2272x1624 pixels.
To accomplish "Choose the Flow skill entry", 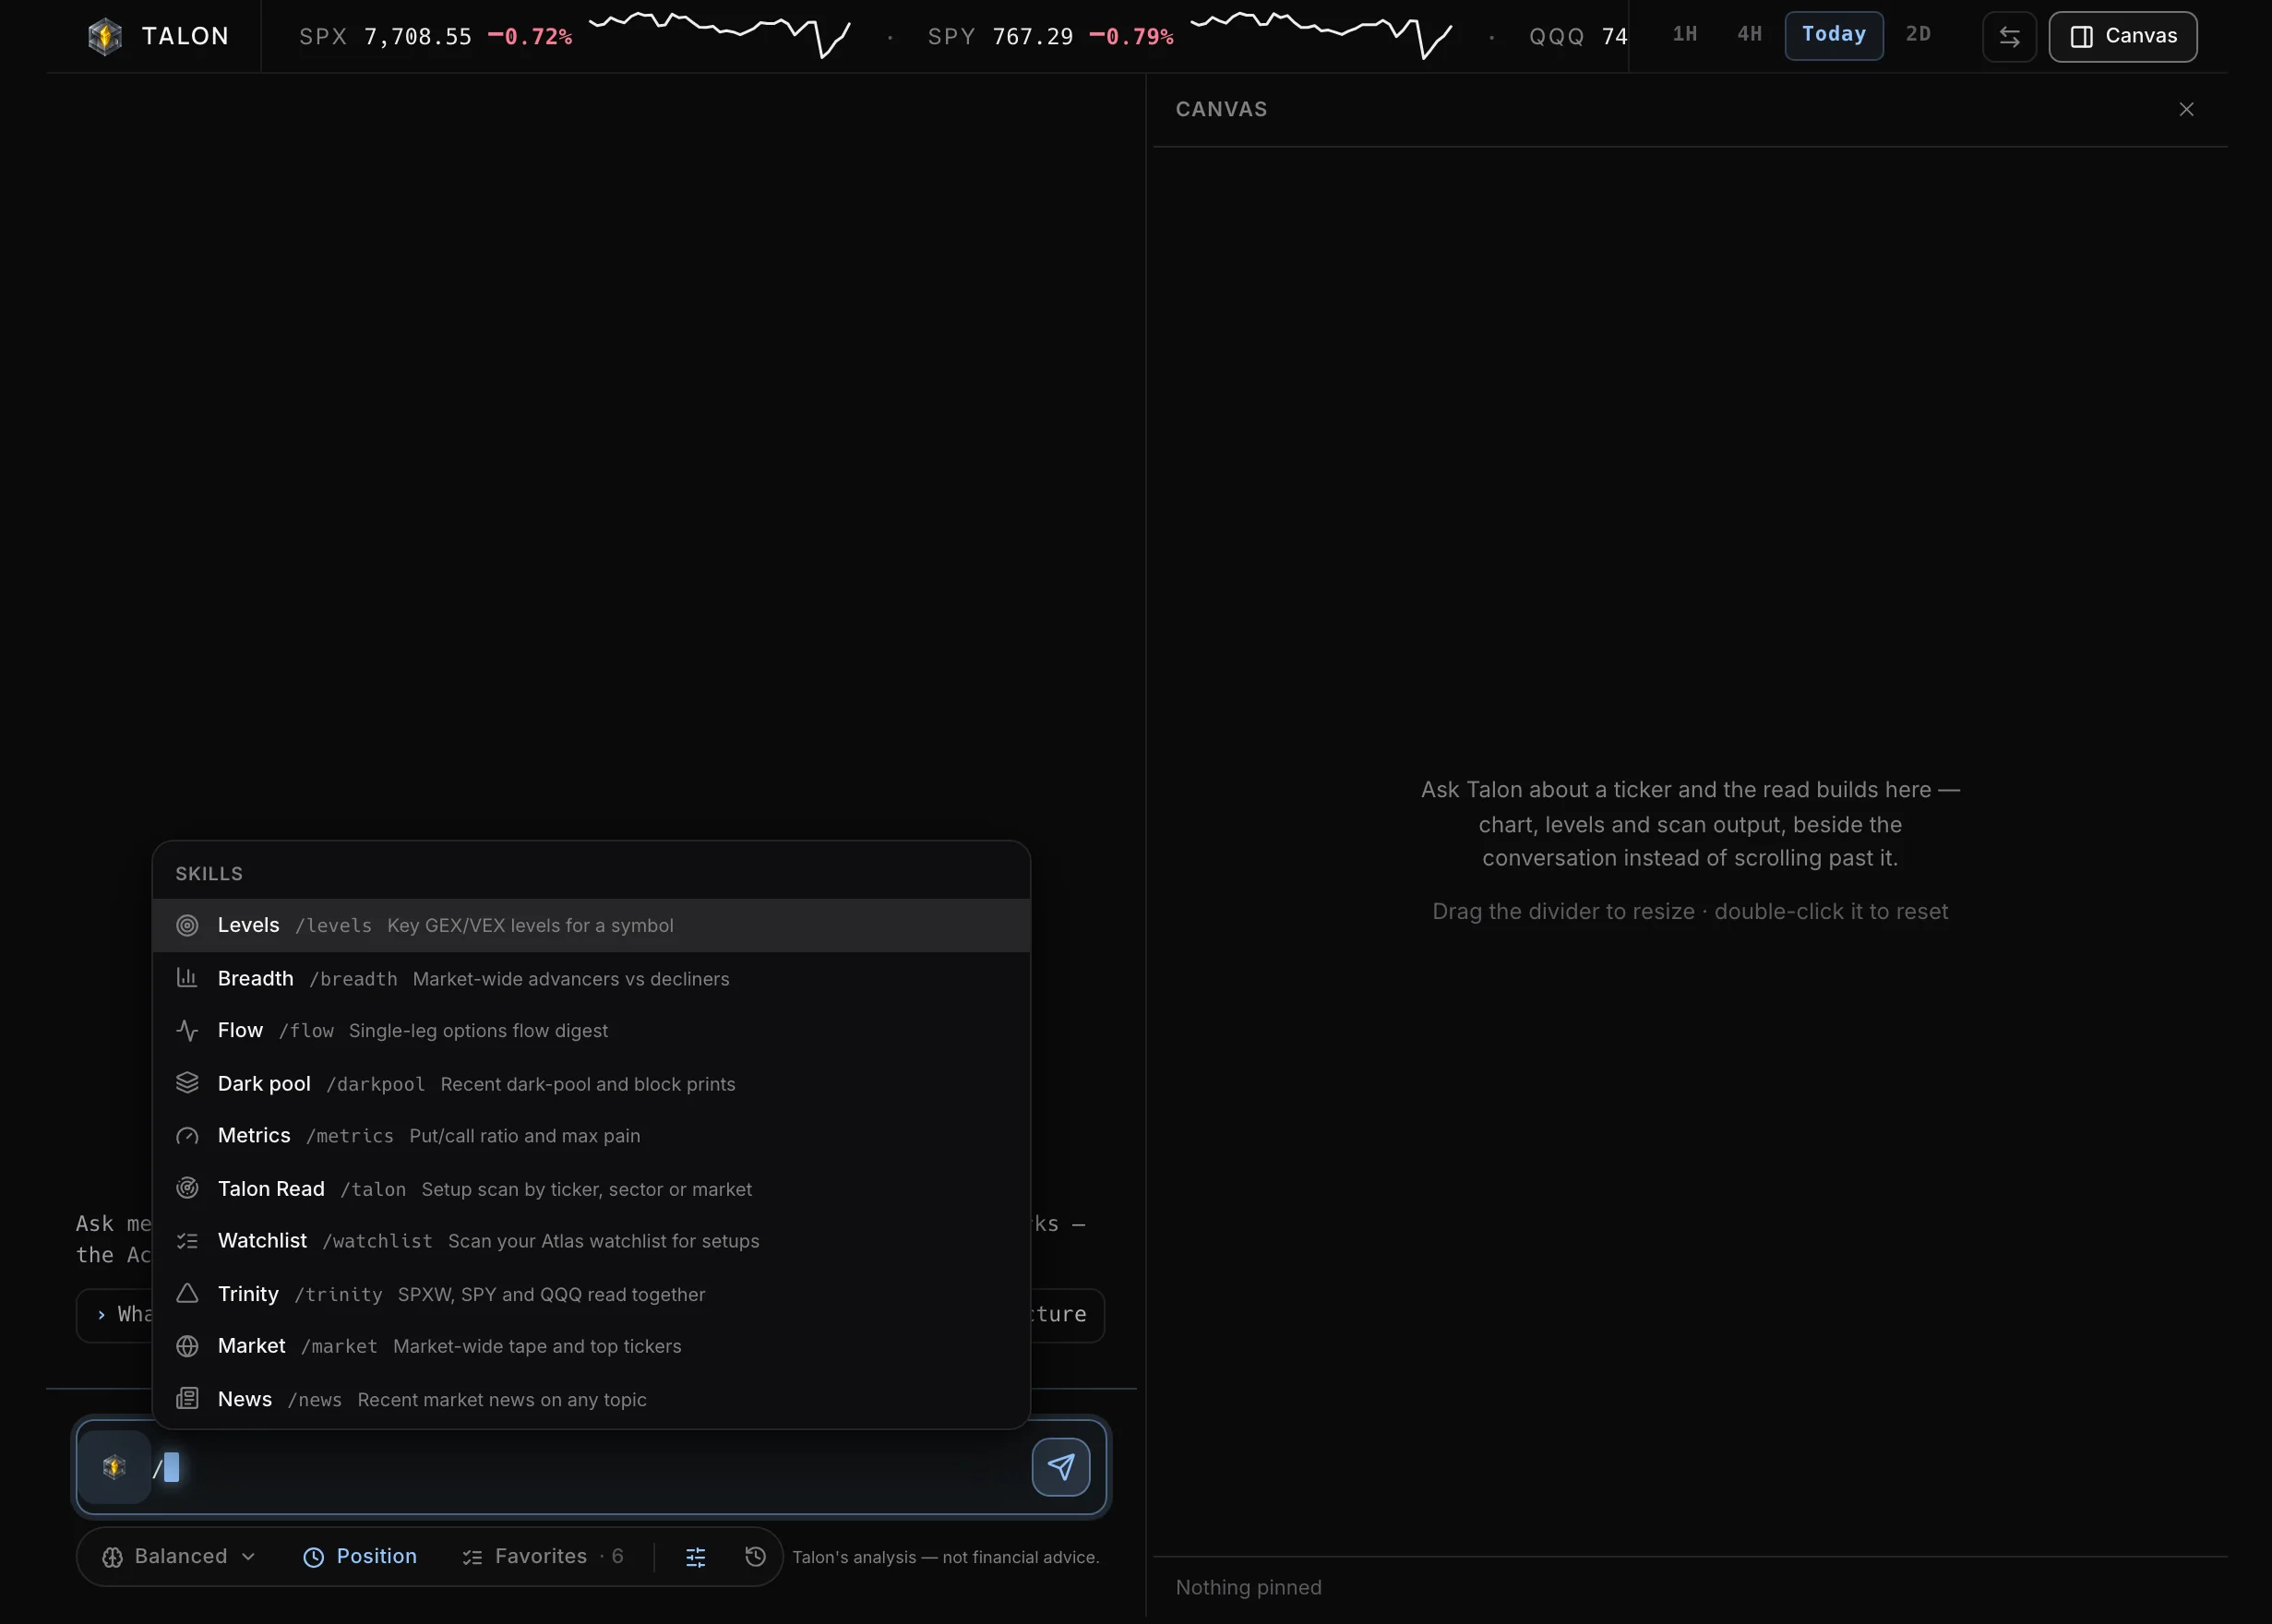I will [591, 1030].
